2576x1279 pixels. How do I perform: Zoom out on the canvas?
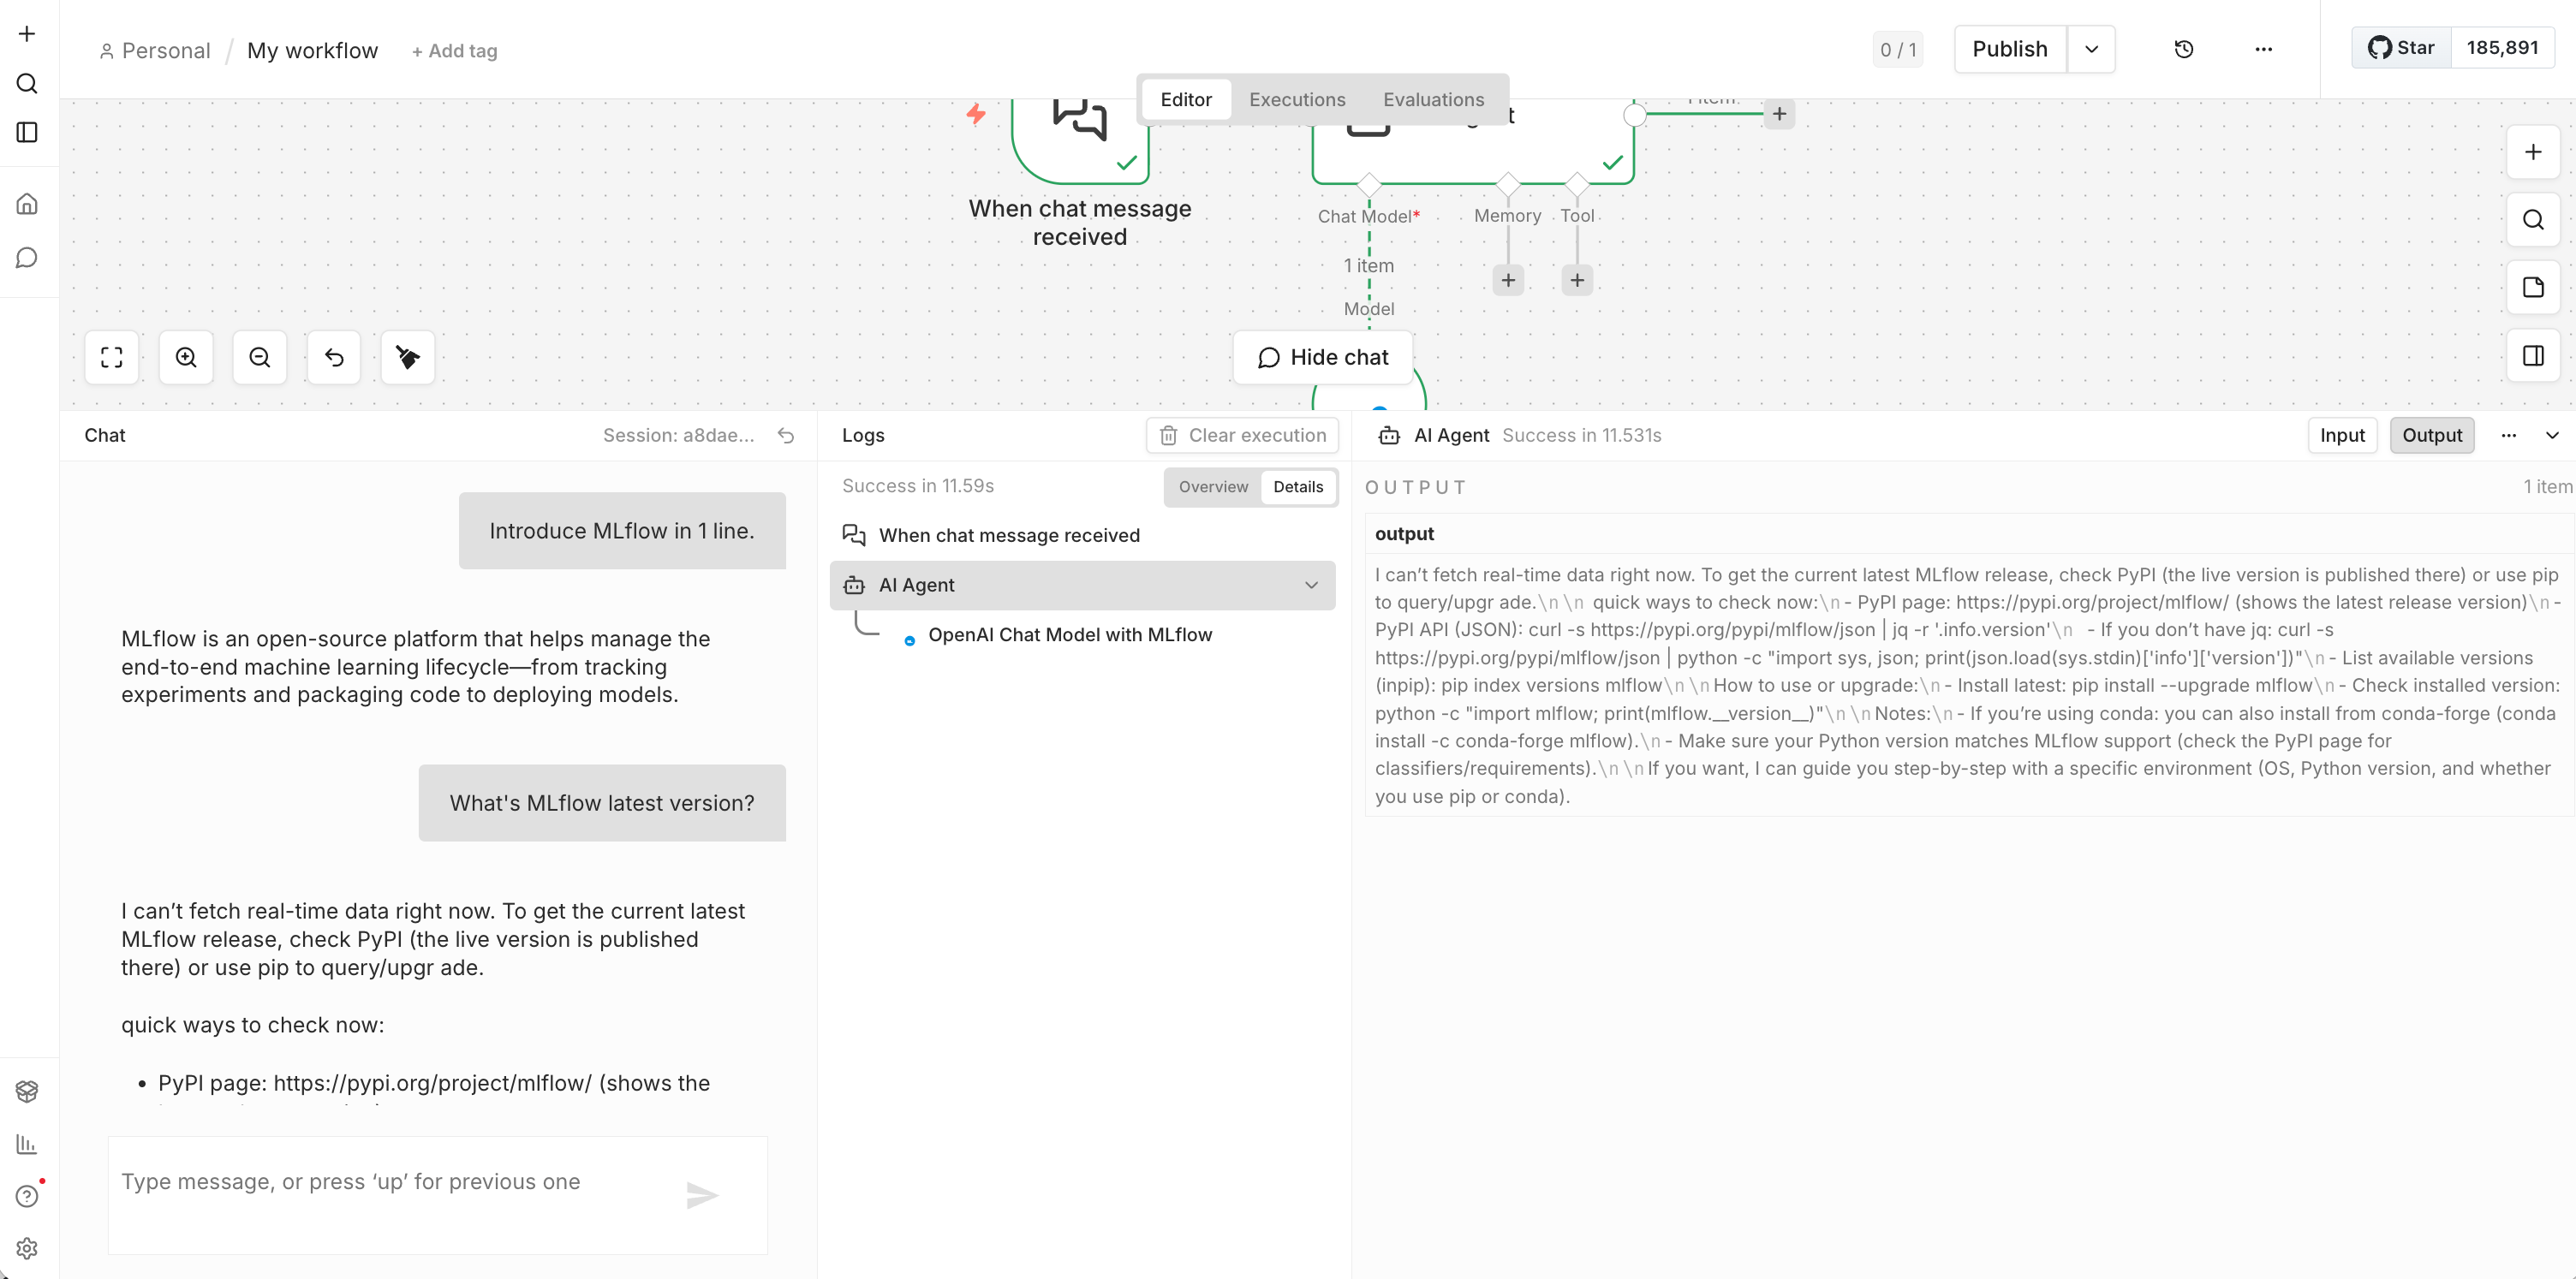pyautogui.click(x=260, y=357)
